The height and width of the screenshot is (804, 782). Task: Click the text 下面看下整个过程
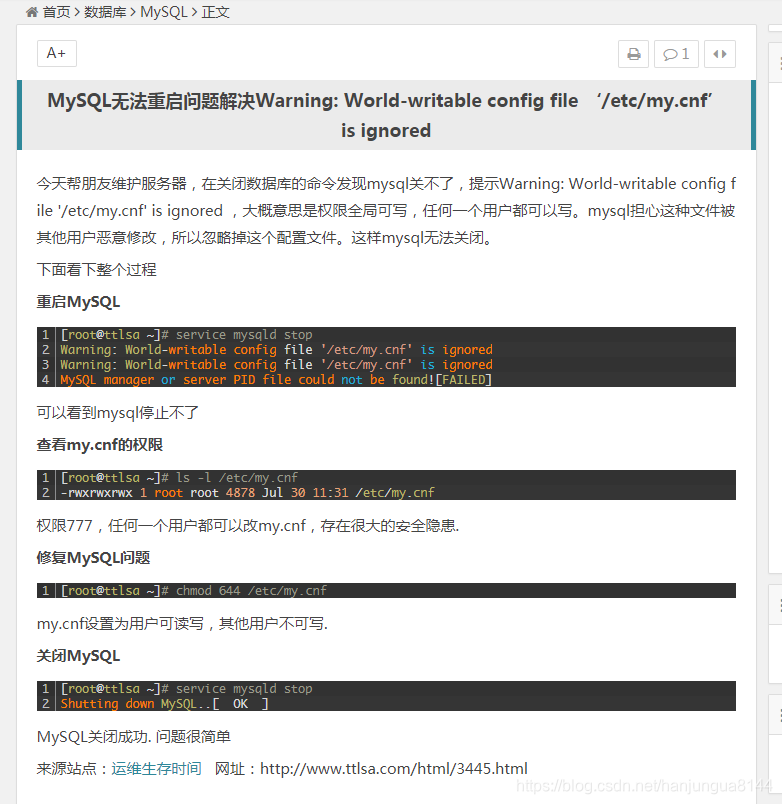[x=96, y=270]
